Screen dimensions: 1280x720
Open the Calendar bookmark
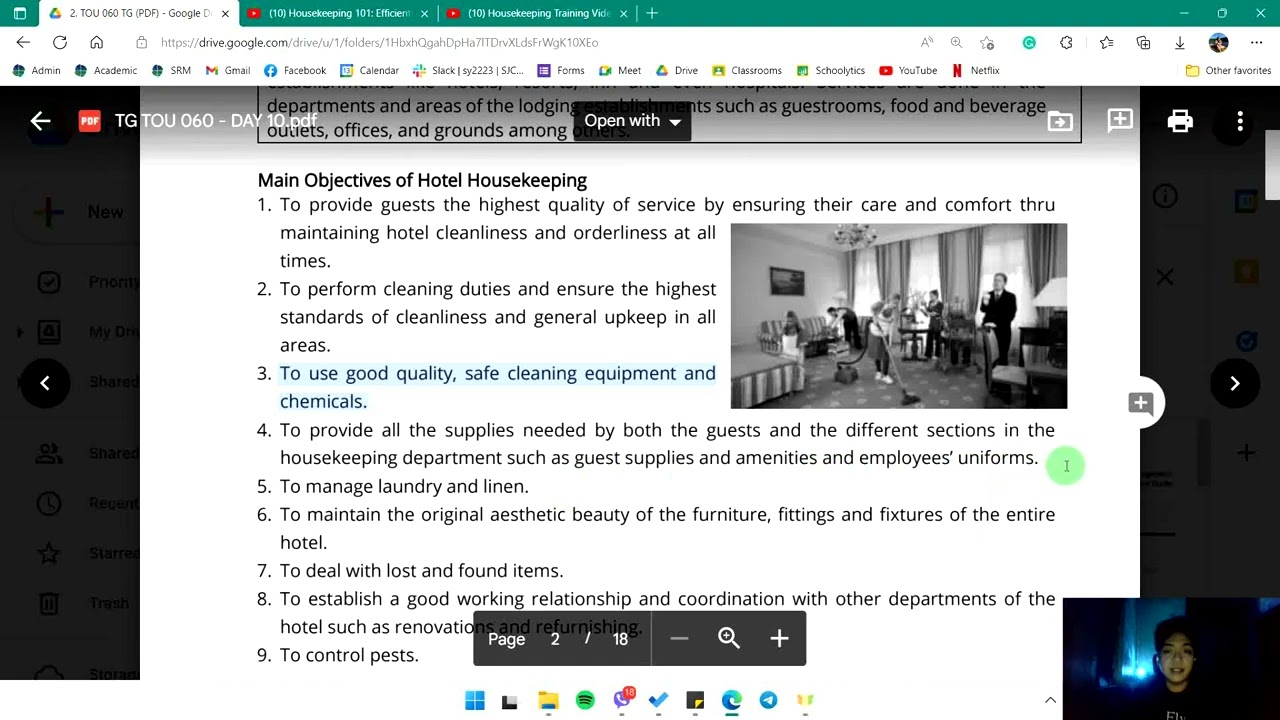tap(369, 71)
